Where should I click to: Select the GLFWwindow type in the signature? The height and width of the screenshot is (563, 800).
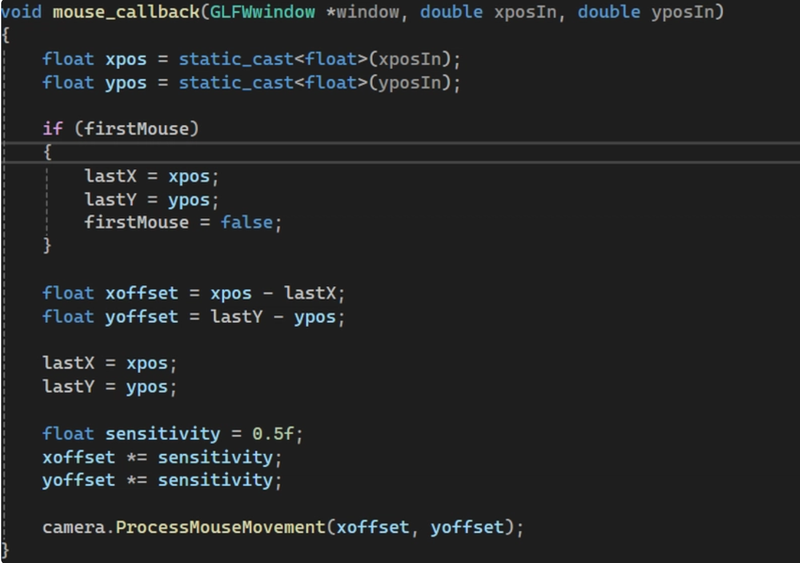click(262, 12)
